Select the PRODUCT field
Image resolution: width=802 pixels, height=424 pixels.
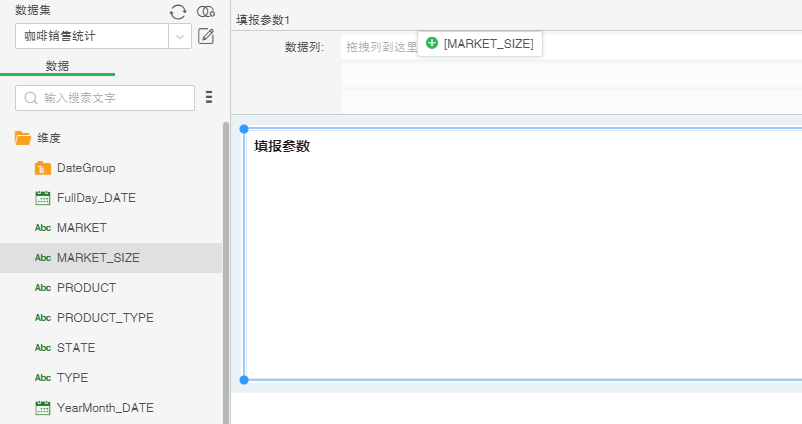click(86, 288)
